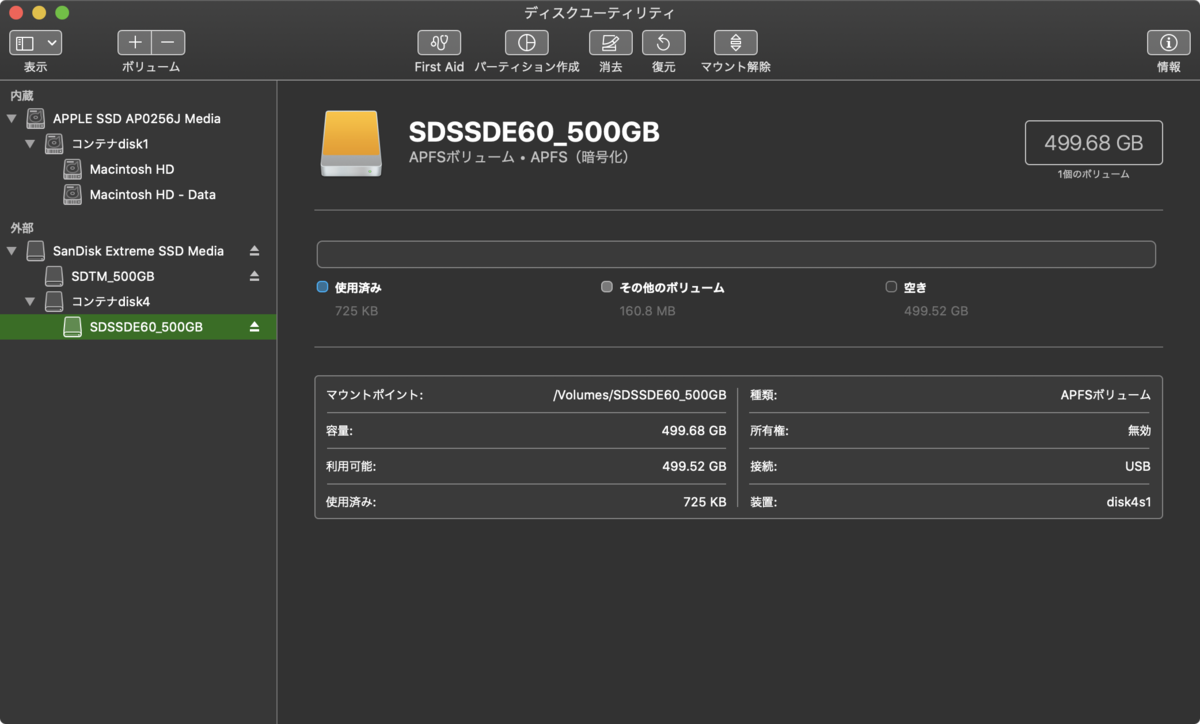Select コンテナdisk4 in sidebar
The height and width of the screenshot is (724, 1200).
tap(111, 301)
